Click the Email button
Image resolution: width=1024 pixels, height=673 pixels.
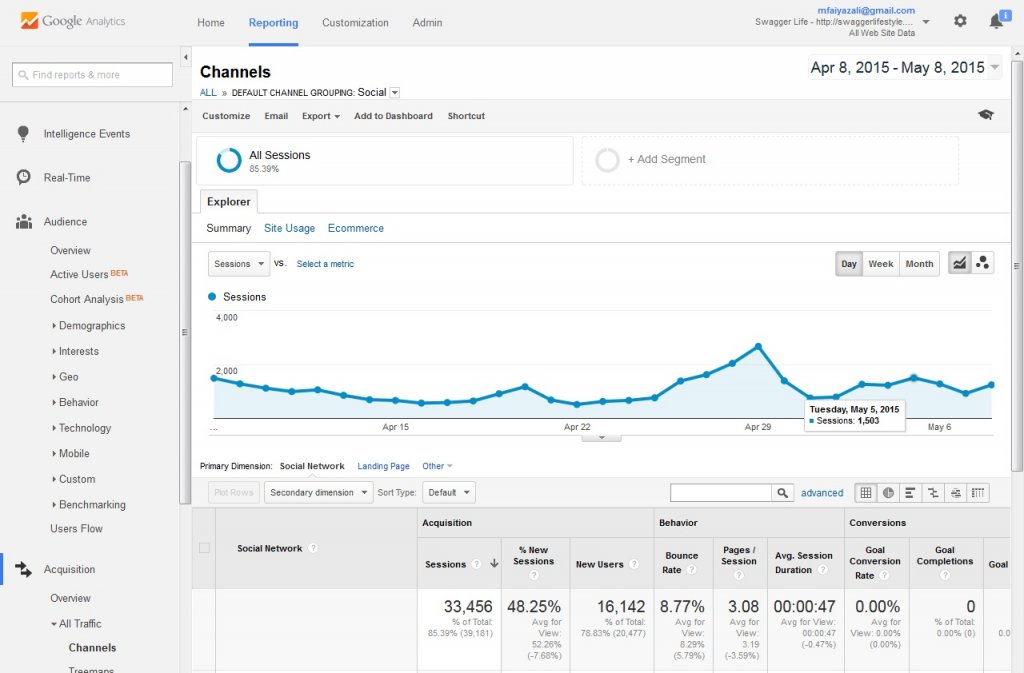[x=276, y=116]
